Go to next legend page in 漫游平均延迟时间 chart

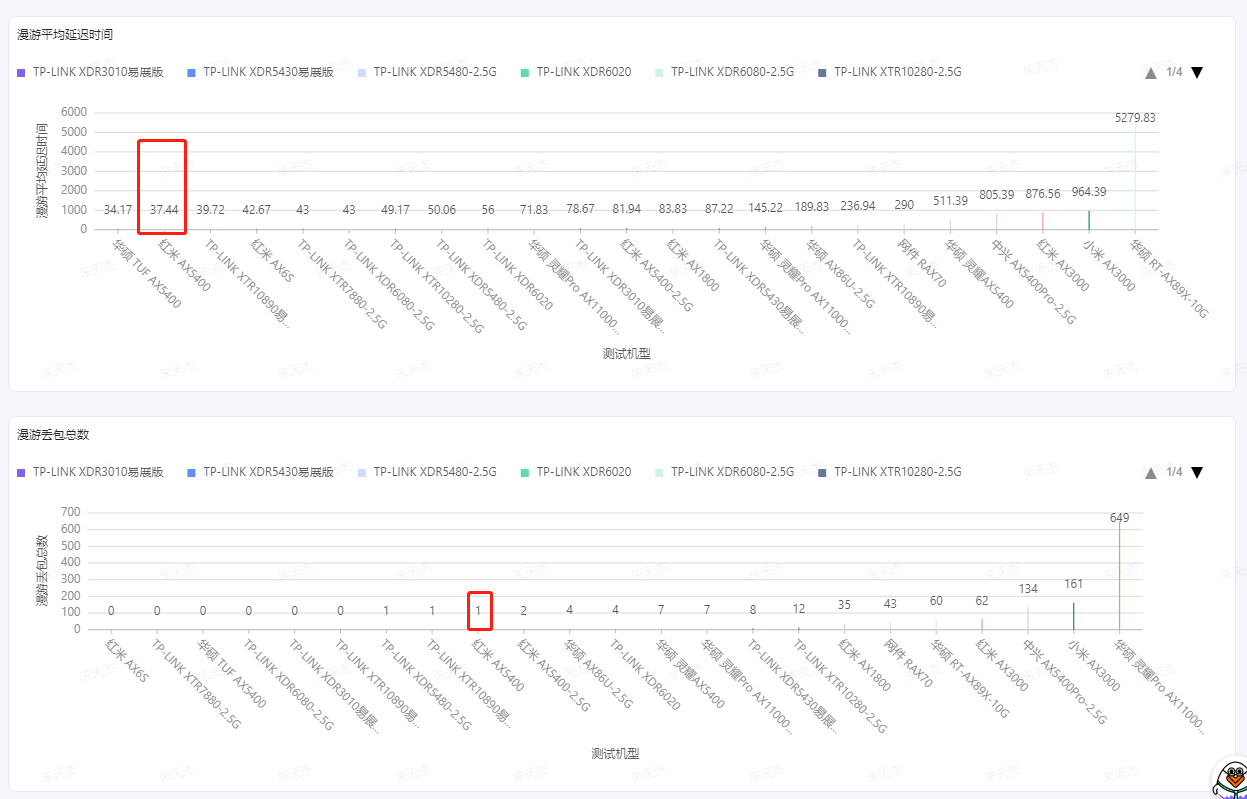click(1197, 72)
